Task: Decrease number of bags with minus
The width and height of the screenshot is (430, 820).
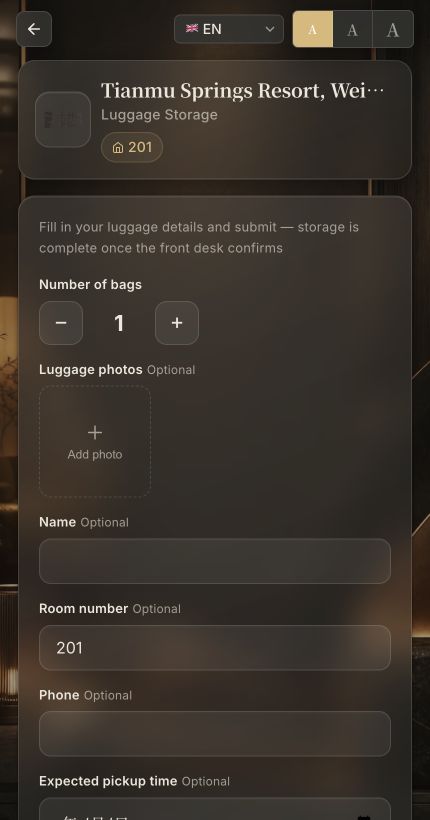Action: coord(61,323)
